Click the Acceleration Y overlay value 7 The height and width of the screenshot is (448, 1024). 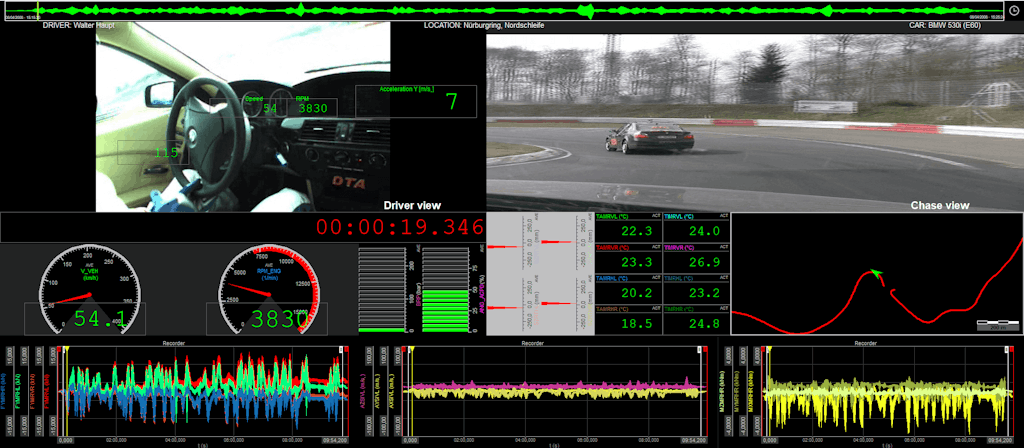[x=451, y=102]
